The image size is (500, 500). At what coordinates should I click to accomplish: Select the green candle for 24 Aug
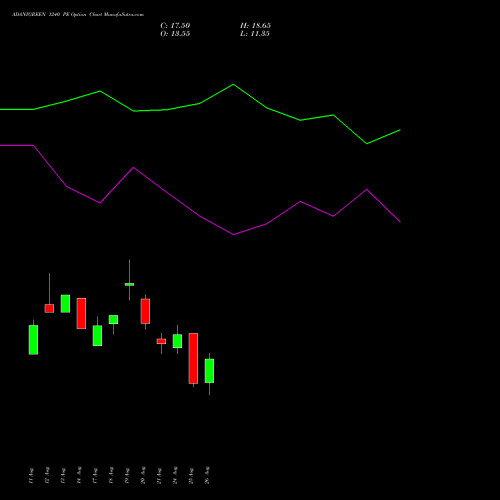tap(177, 341)
